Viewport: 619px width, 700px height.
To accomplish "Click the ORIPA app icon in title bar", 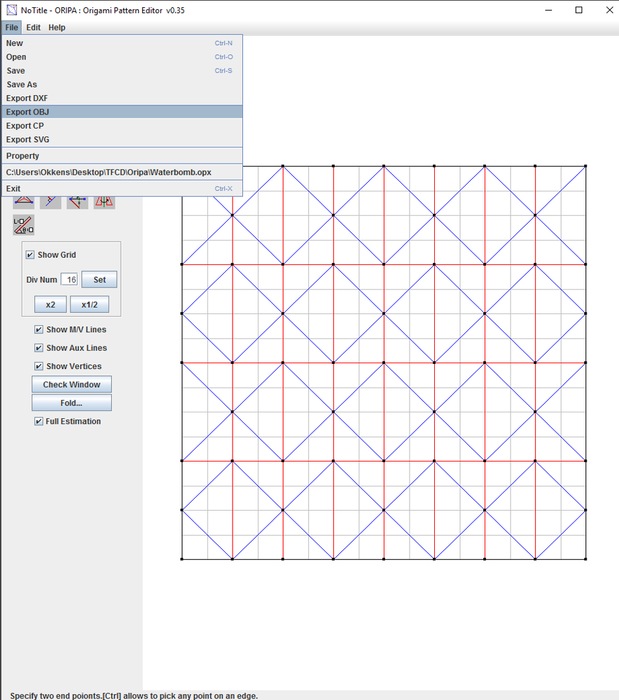I will (x=12, y=10).
